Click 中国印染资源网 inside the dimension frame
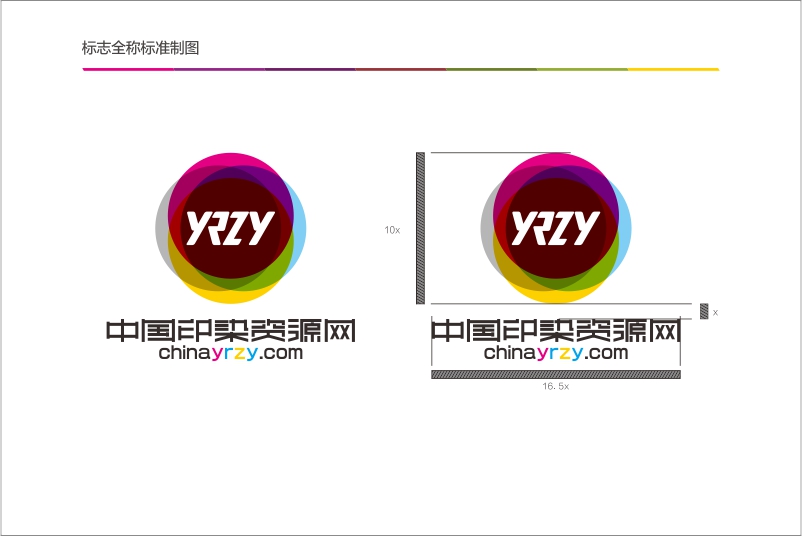 556,330
